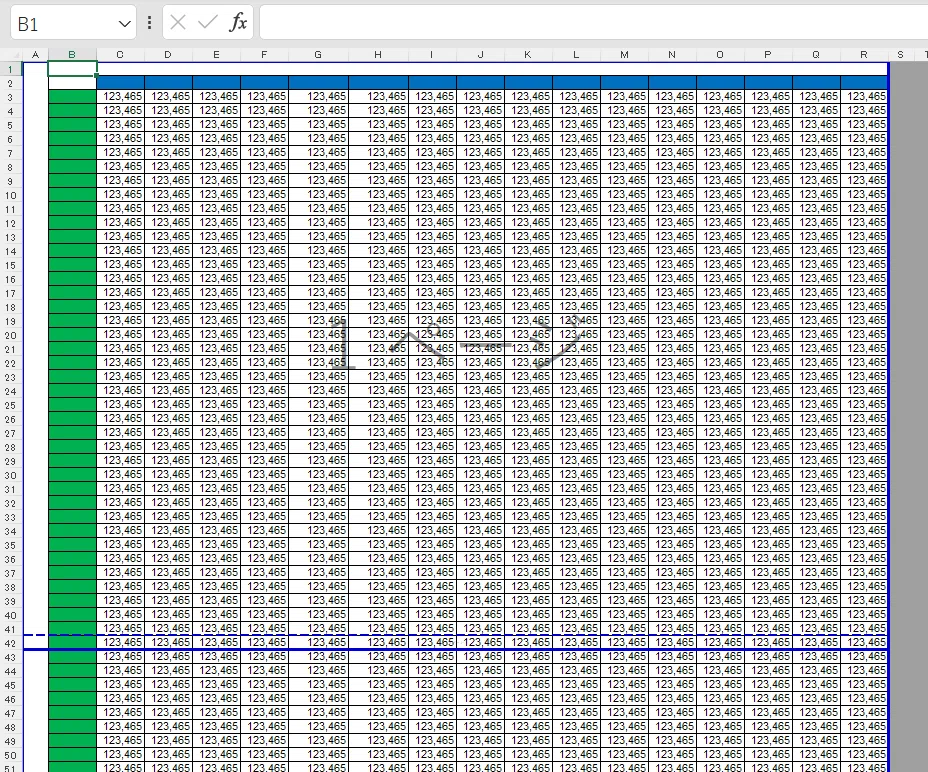Select column C header

[120, 55]
